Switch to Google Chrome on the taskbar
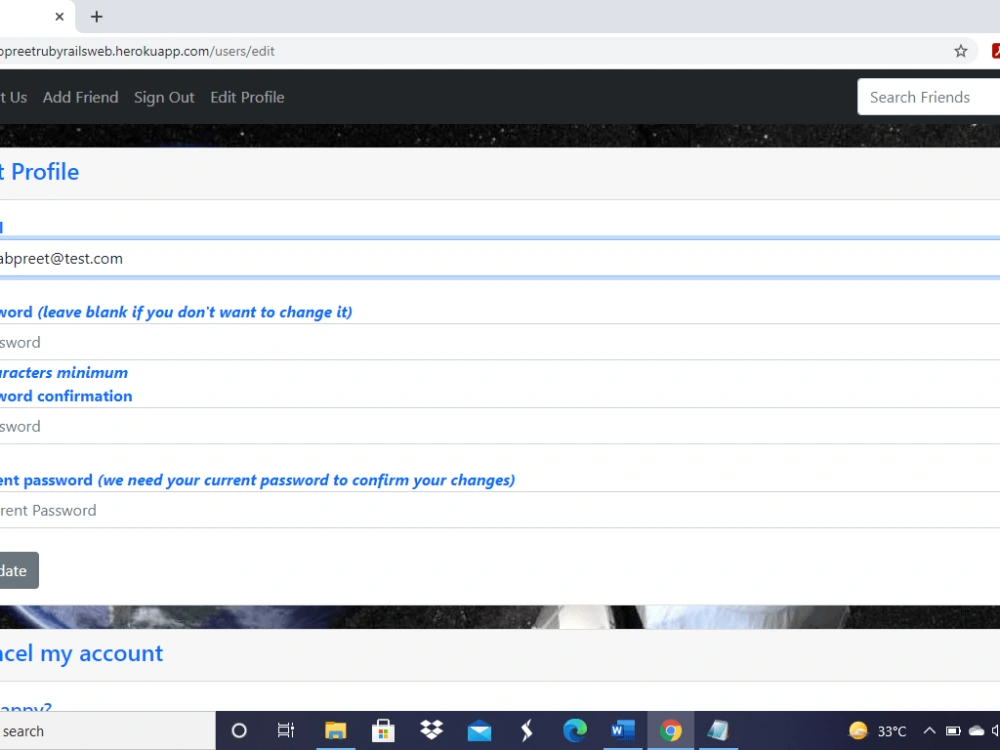 click(x=670, y=731)
